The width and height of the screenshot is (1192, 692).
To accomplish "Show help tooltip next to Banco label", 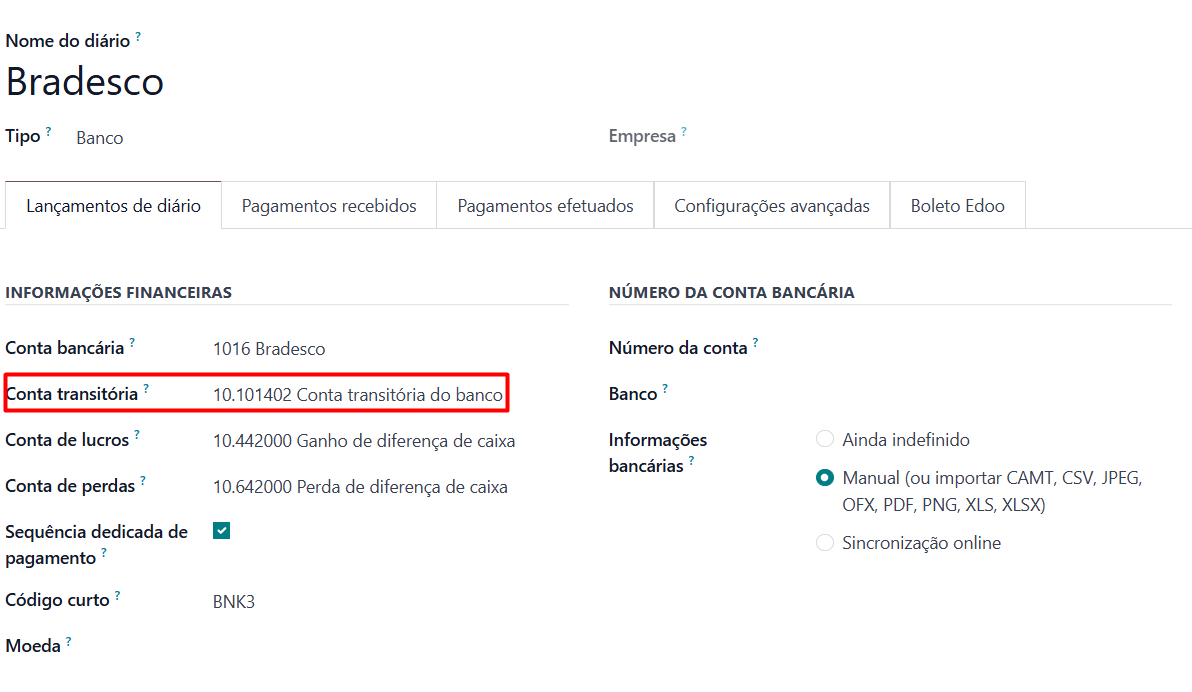I will coord(664,389).
